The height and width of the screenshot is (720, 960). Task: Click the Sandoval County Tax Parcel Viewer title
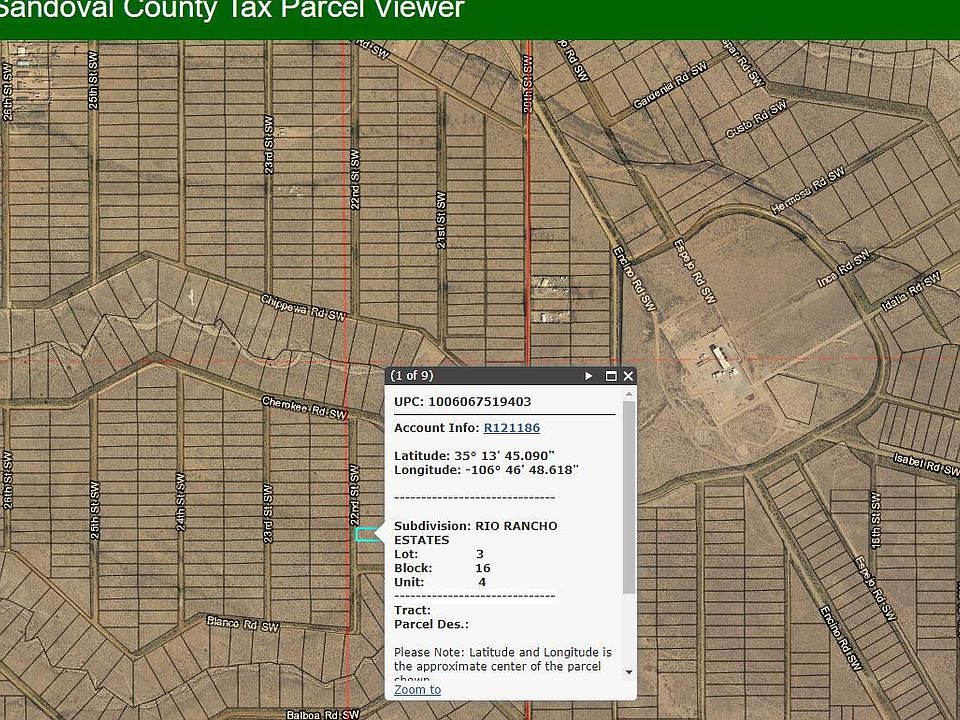[232, 11]
